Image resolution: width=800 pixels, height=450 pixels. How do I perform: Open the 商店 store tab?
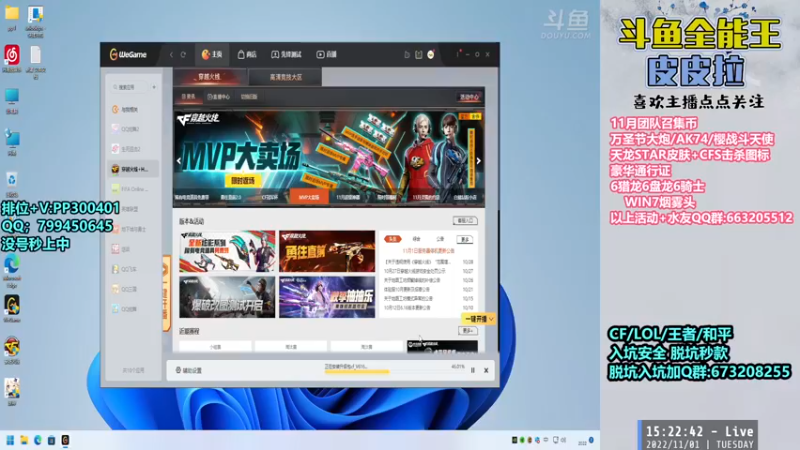coord(247,55)
